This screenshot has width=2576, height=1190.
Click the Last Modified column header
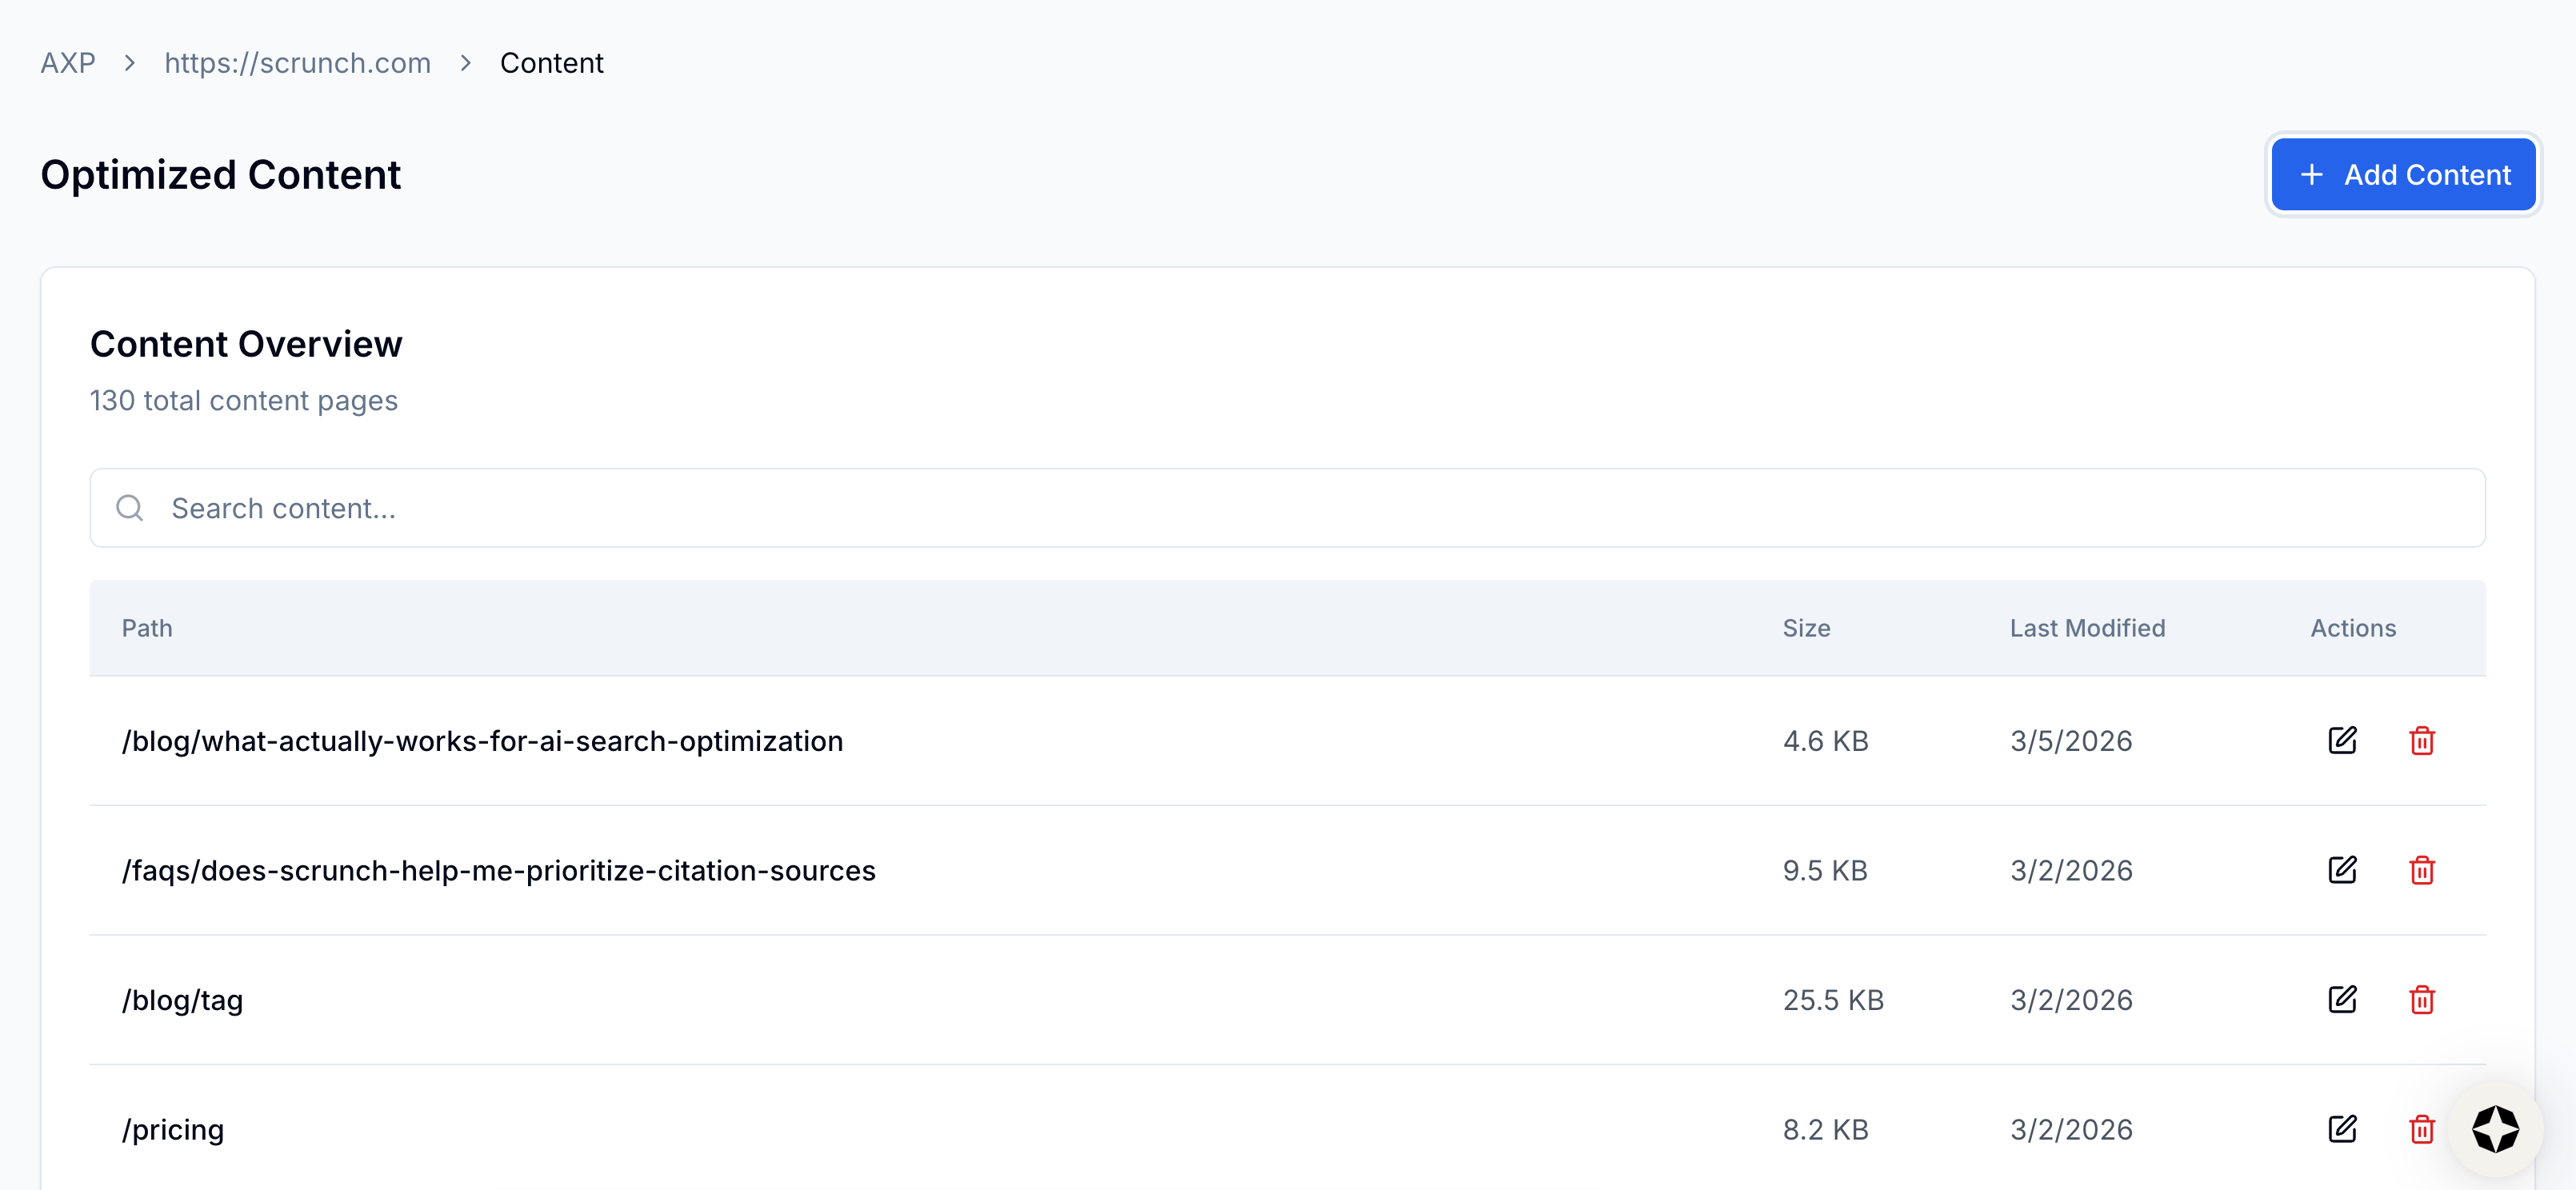click(x=2087, y=628)
